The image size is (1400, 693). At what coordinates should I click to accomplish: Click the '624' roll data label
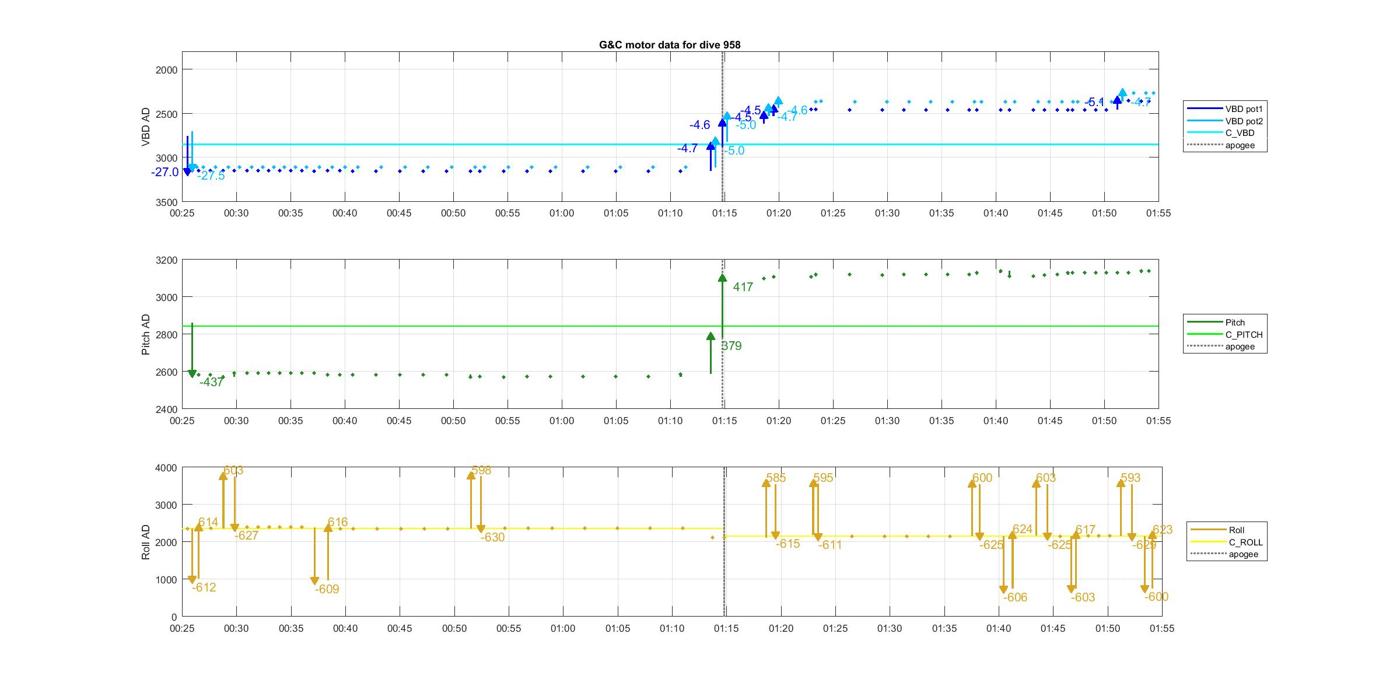click(x=1022, y=530)
